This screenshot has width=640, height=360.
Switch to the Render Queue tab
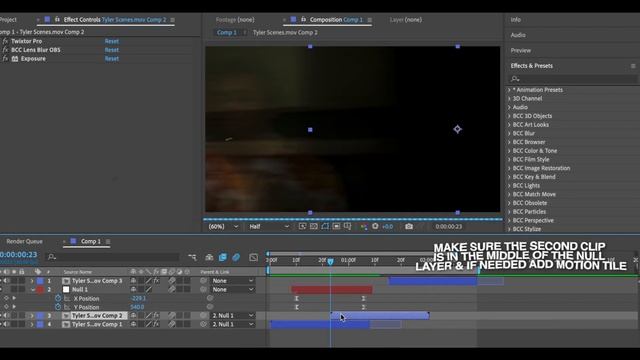(x=24, y=241)
